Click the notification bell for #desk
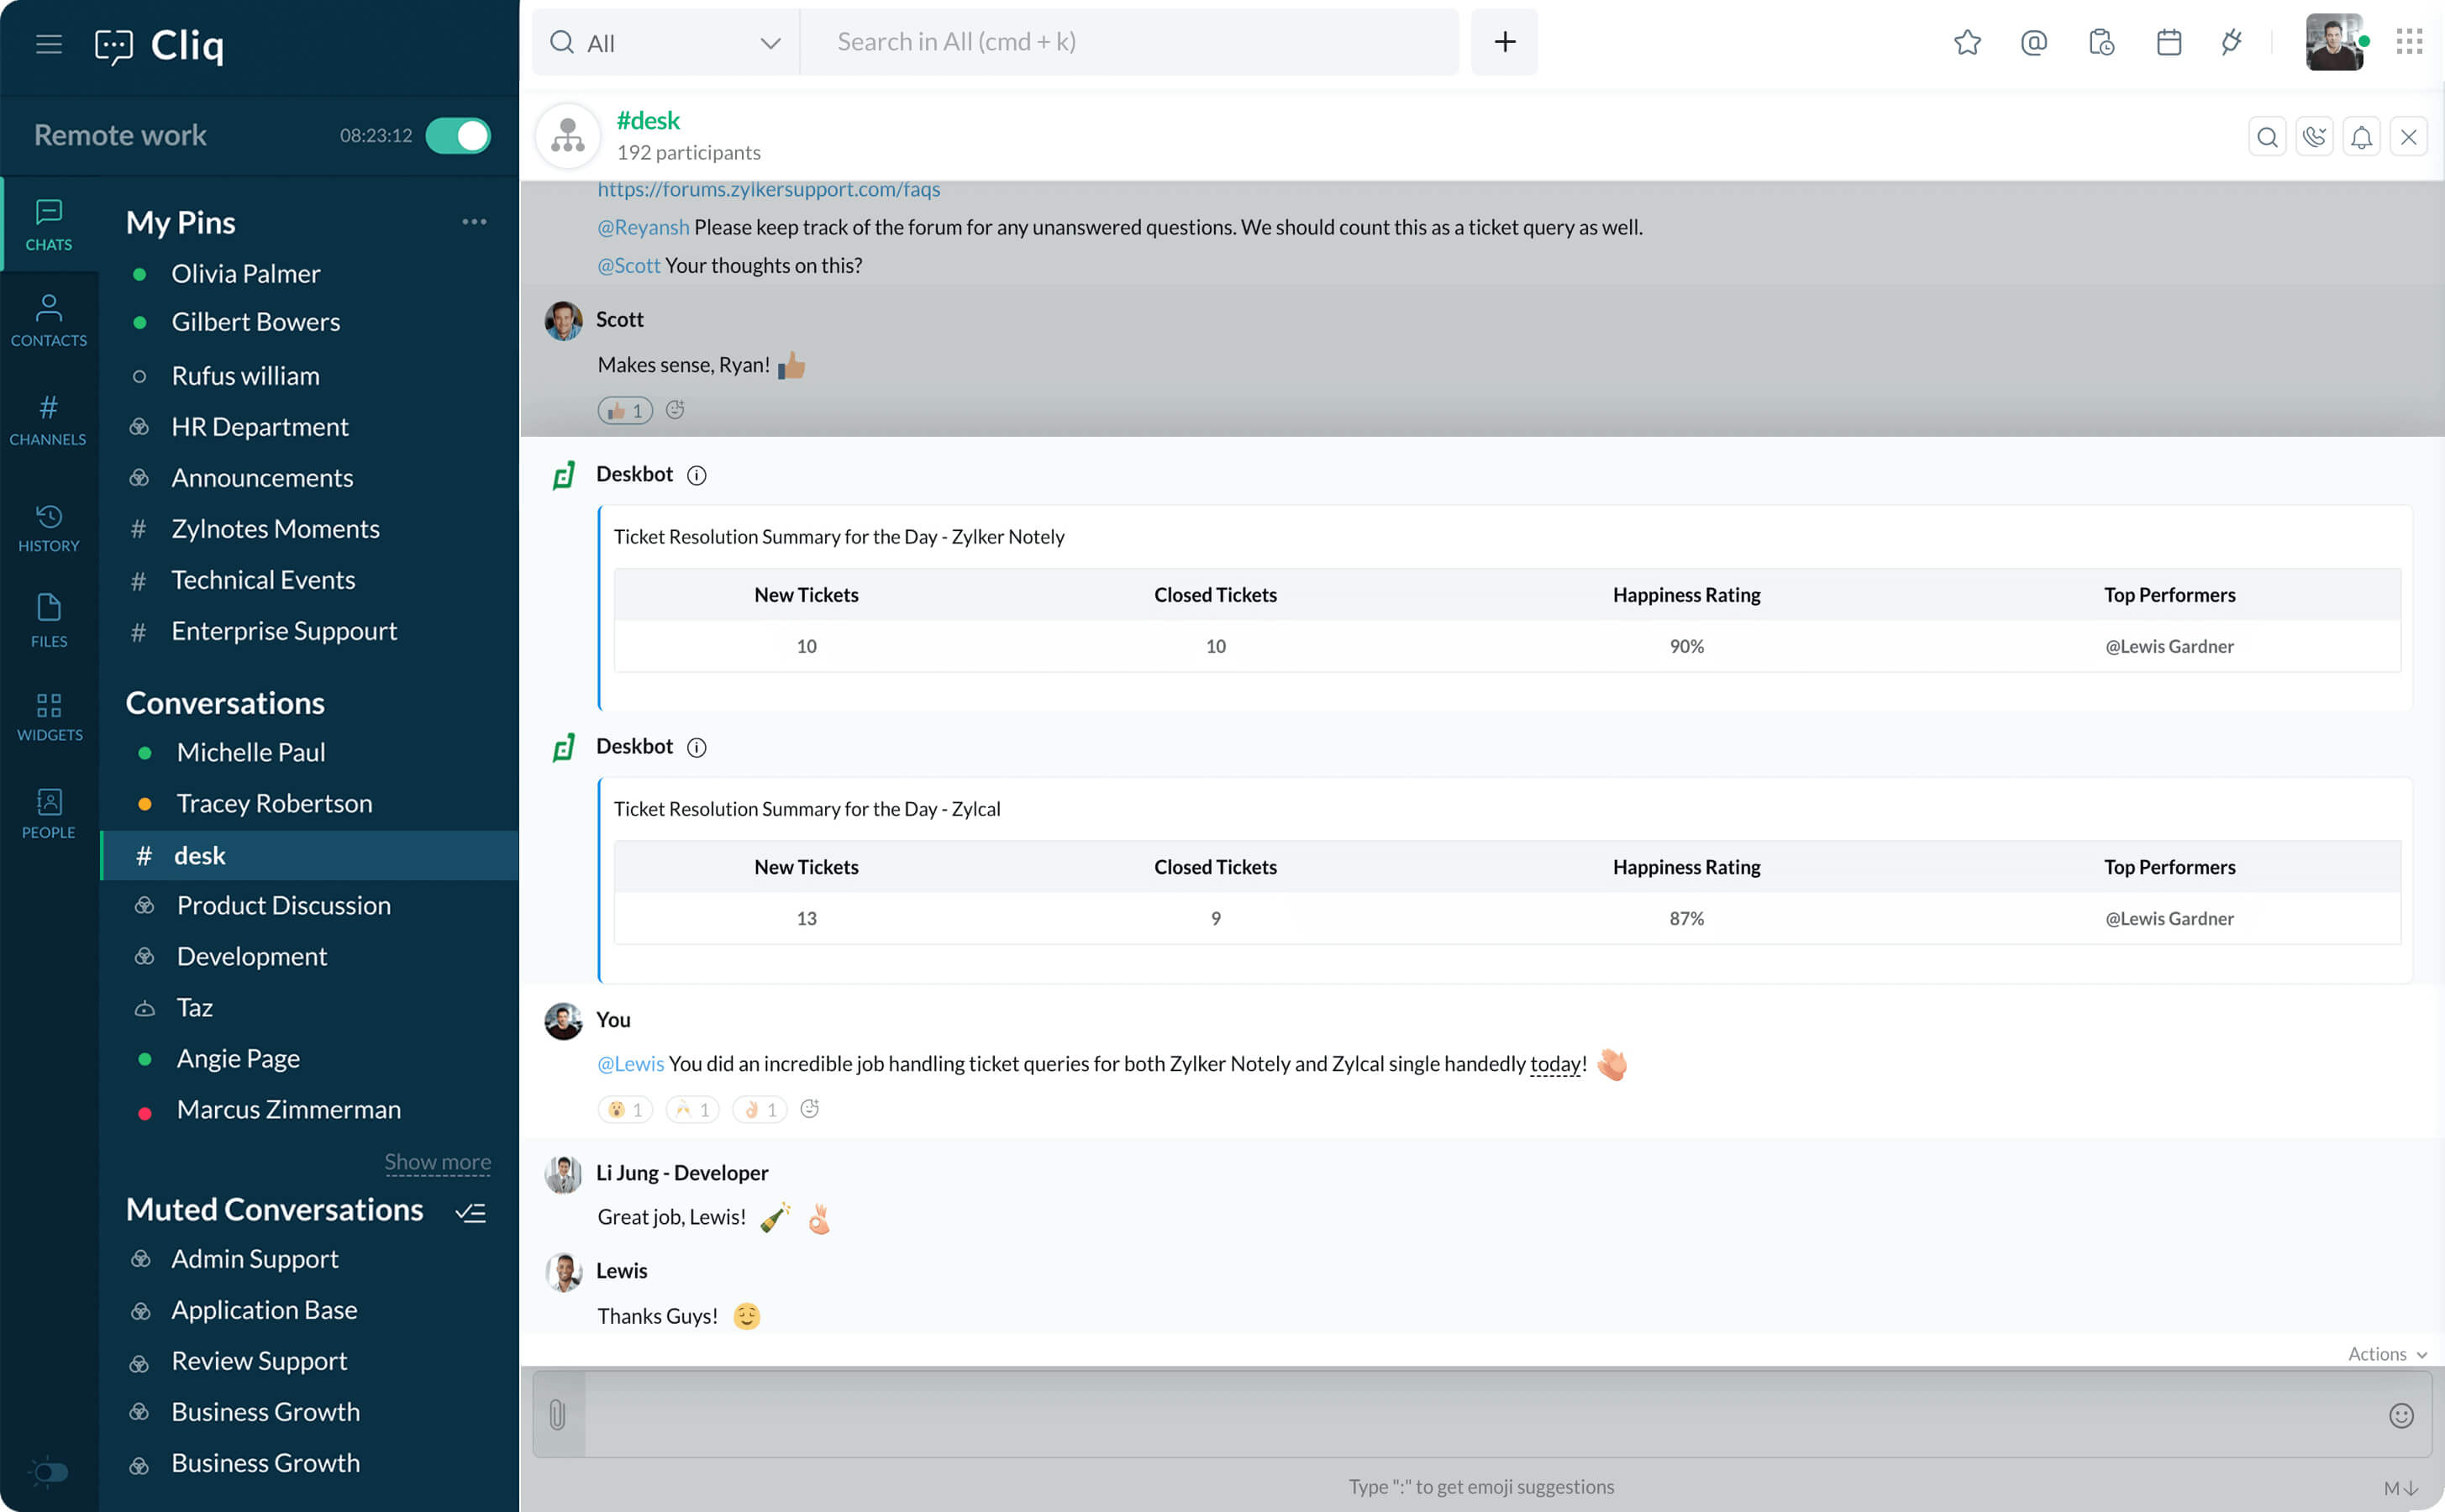The height and width of the screenshot is (1512, 2445). coord(2361,137)
